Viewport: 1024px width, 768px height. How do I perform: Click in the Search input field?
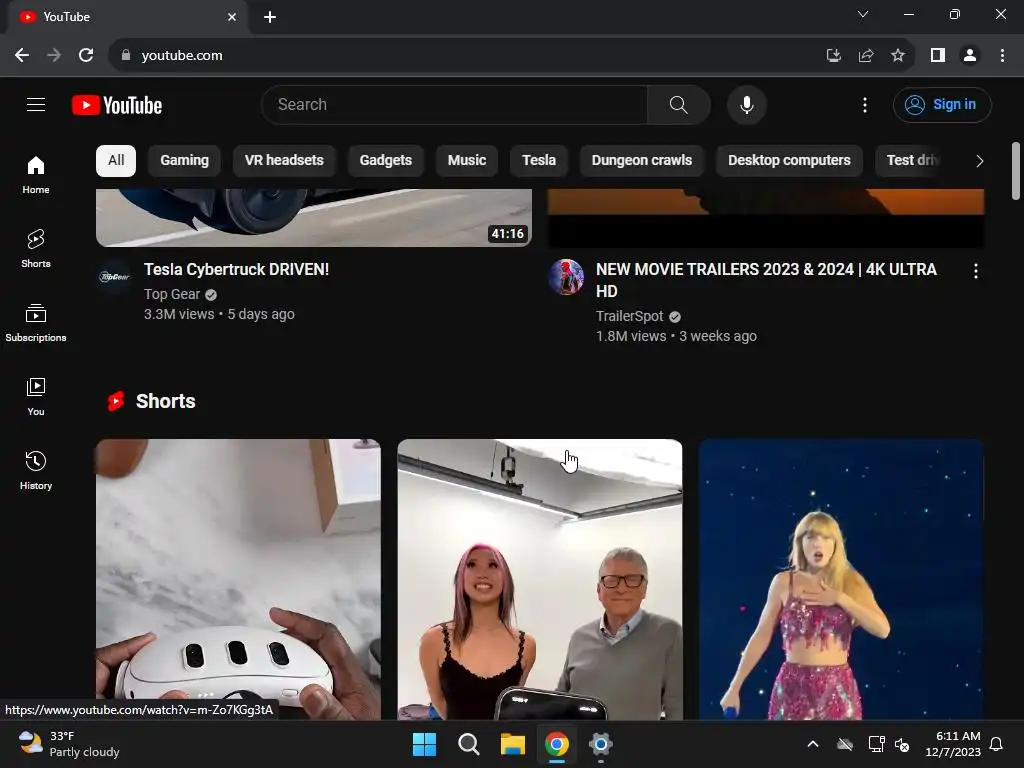coord(455,104)
